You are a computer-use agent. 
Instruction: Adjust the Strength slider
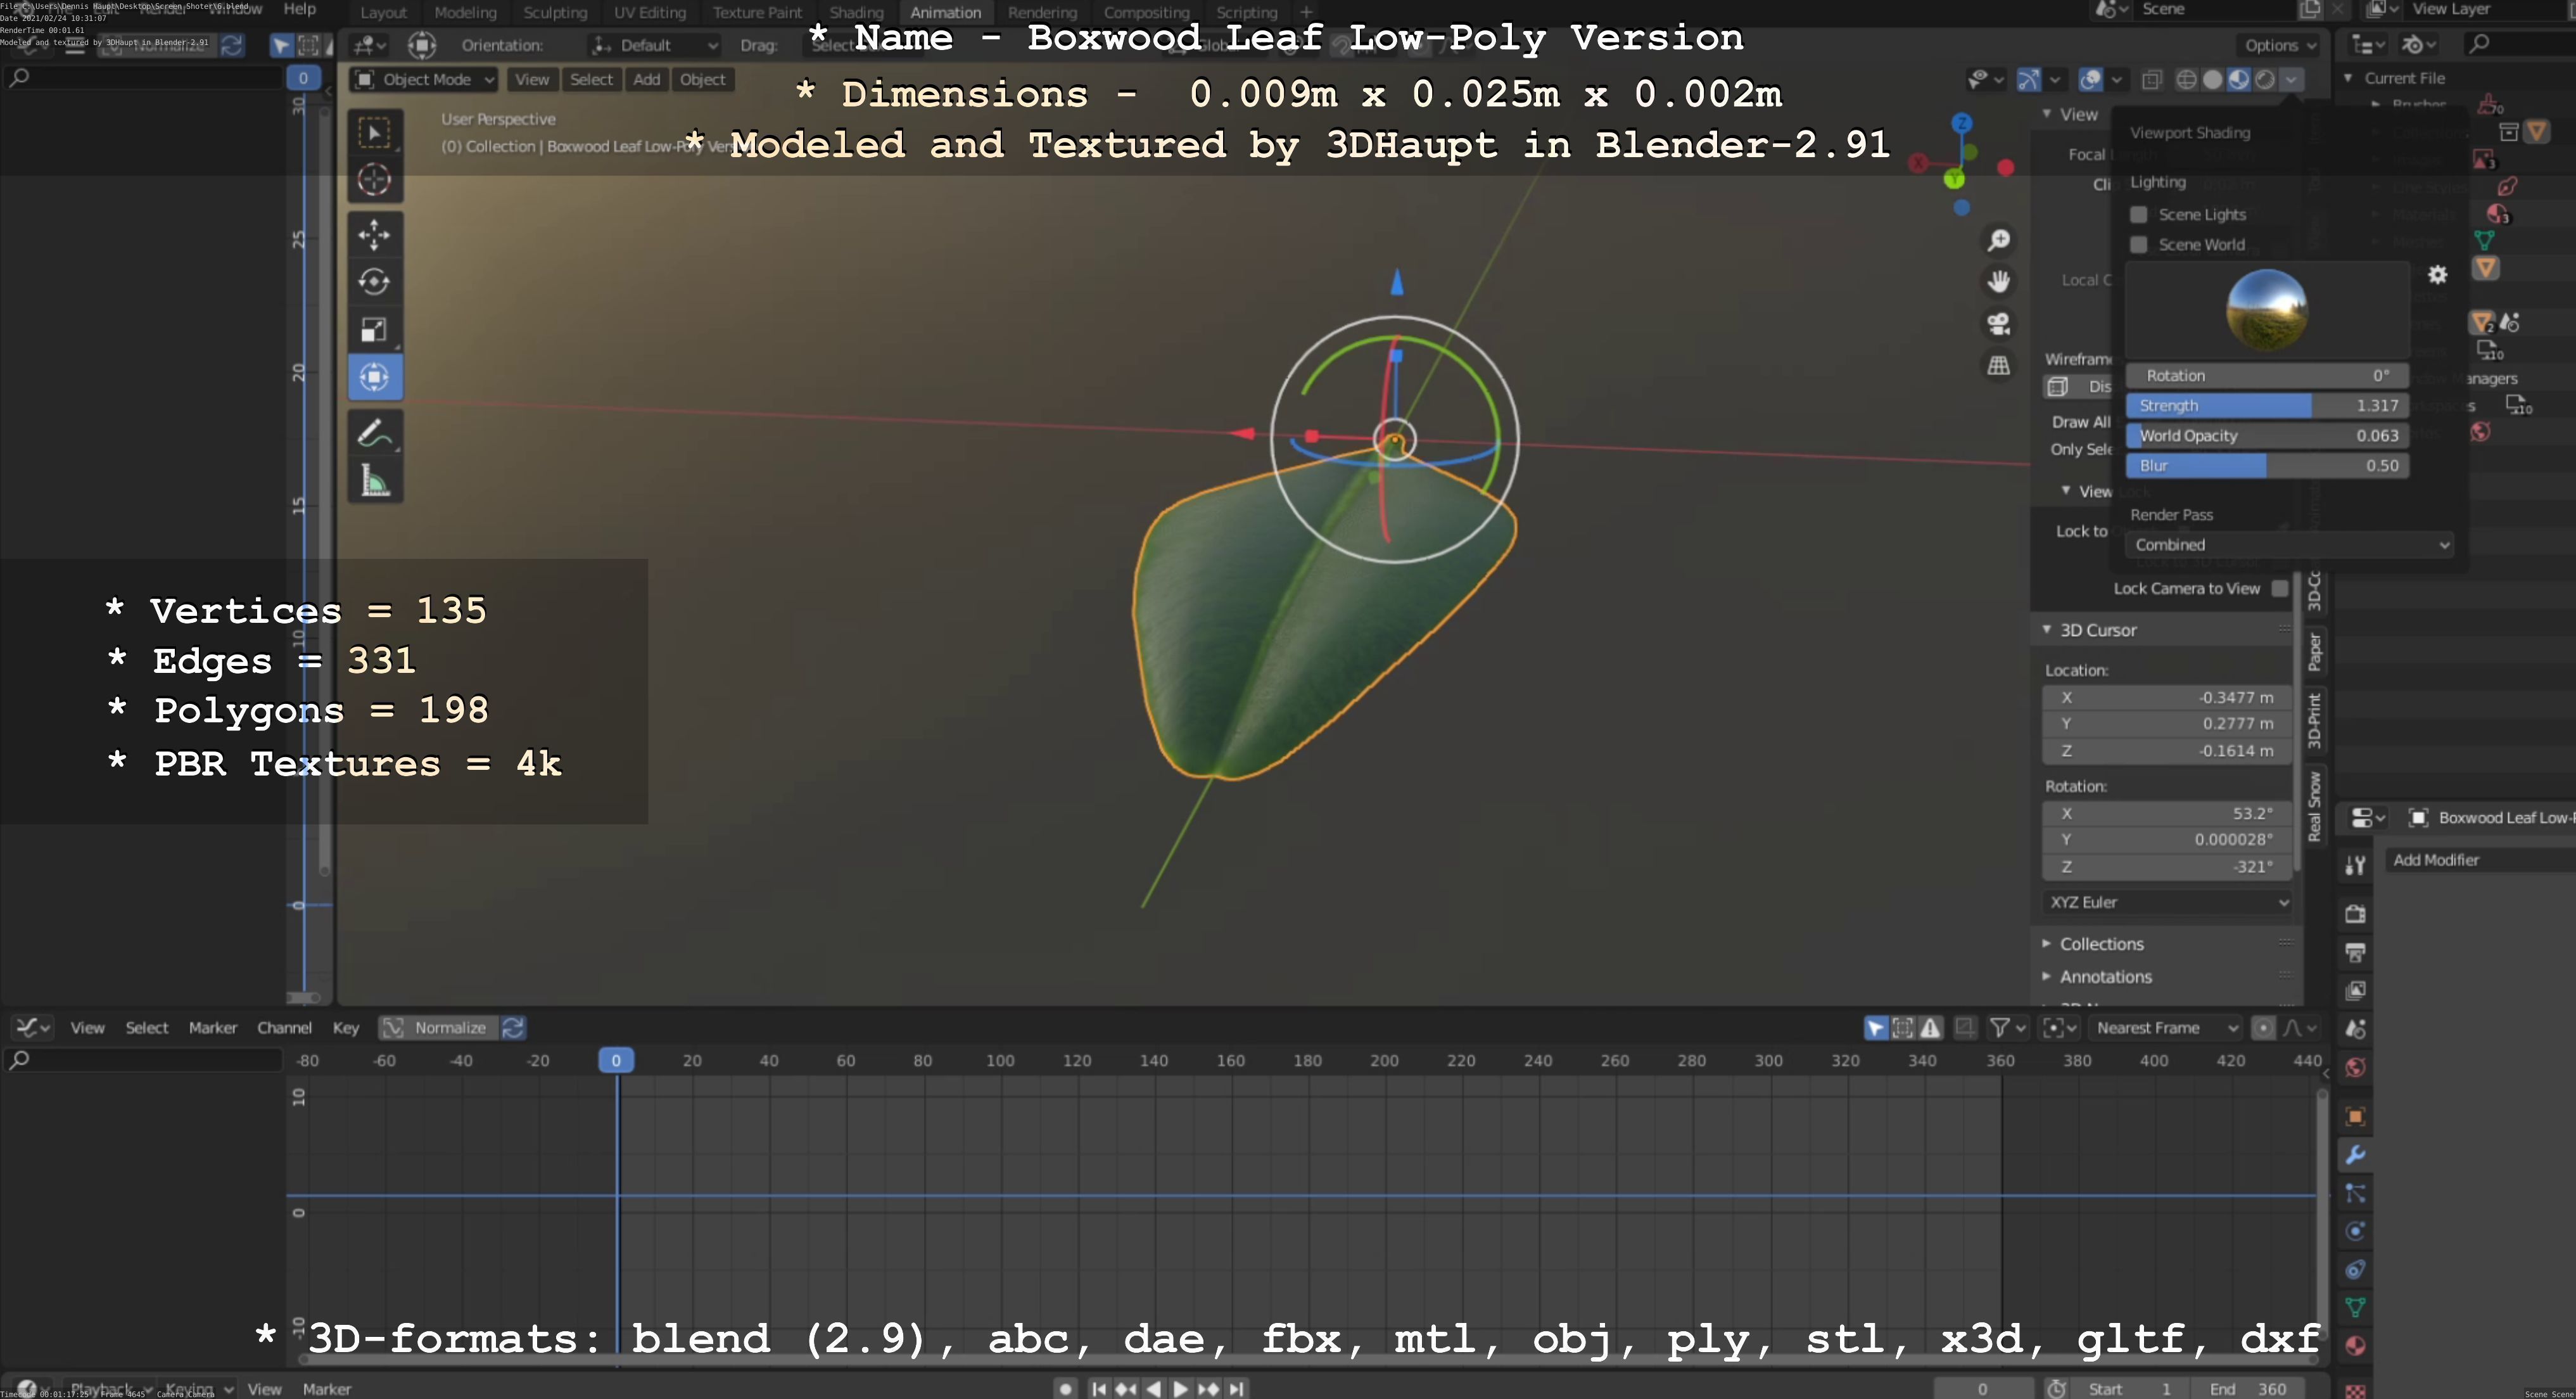click(2266, 406)
